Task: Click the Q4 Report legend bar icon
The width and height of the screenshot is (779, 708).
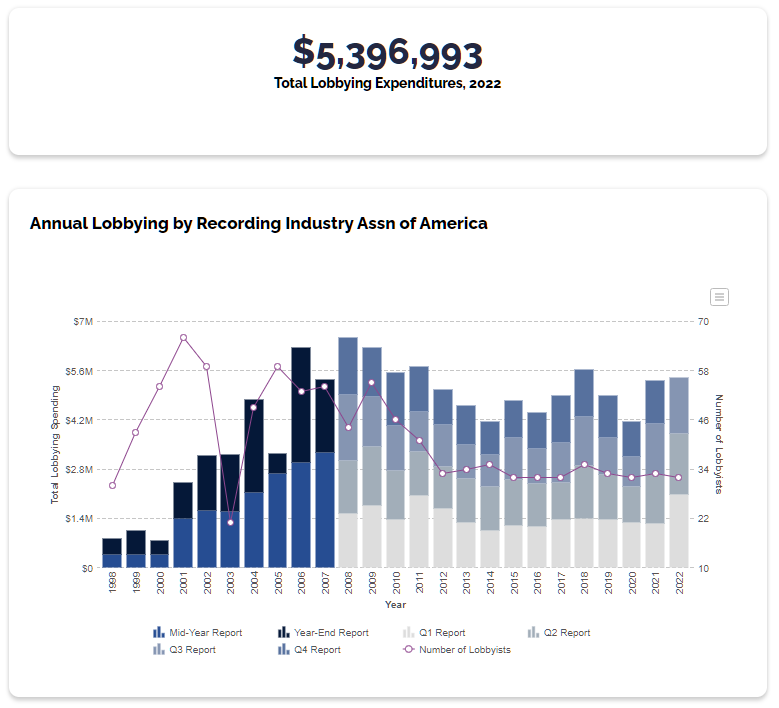Action: (x=283, y=649)
